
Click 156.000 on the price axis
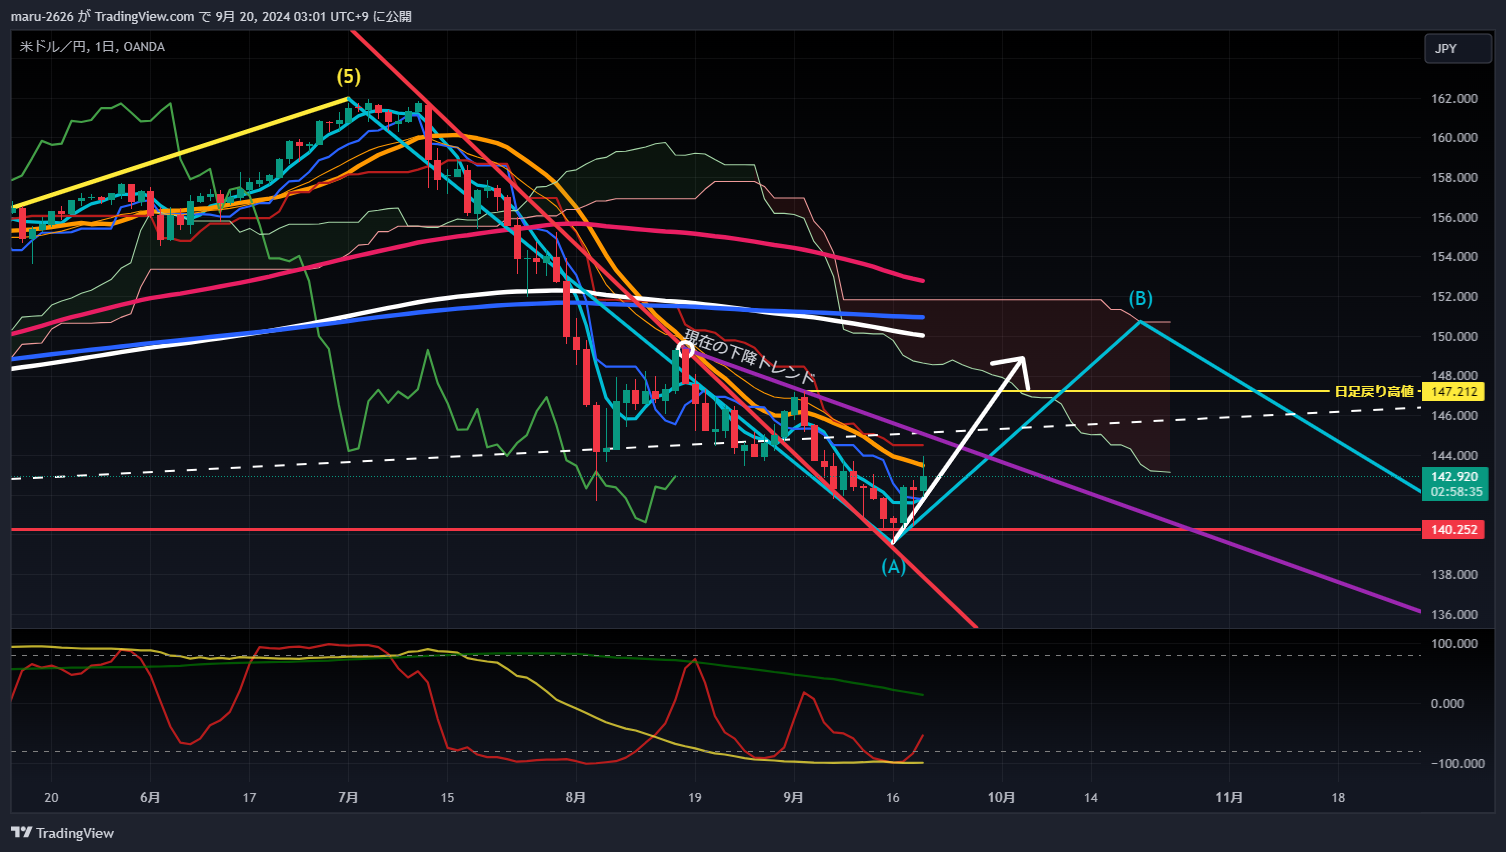(1454, 218)
